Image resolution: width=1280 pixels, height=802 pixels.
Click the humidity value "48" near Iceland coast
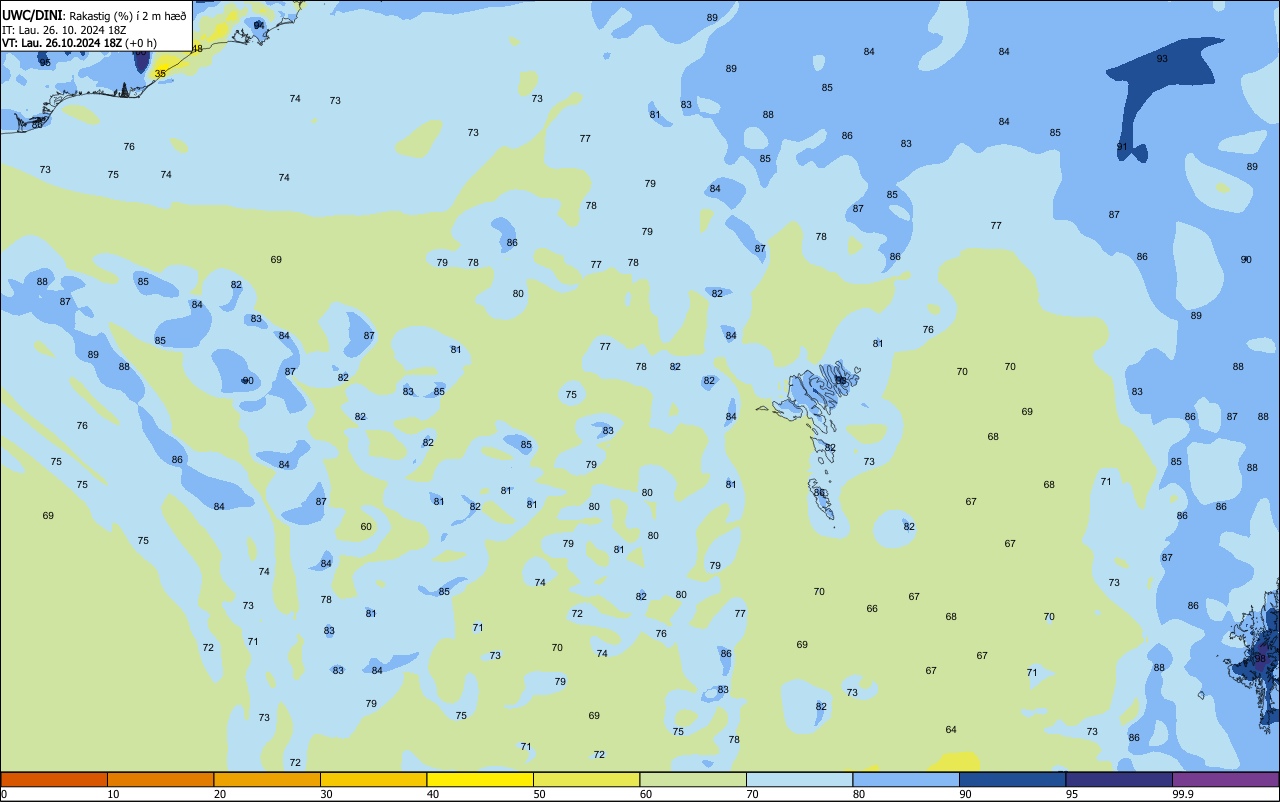(x=197, y=49)
